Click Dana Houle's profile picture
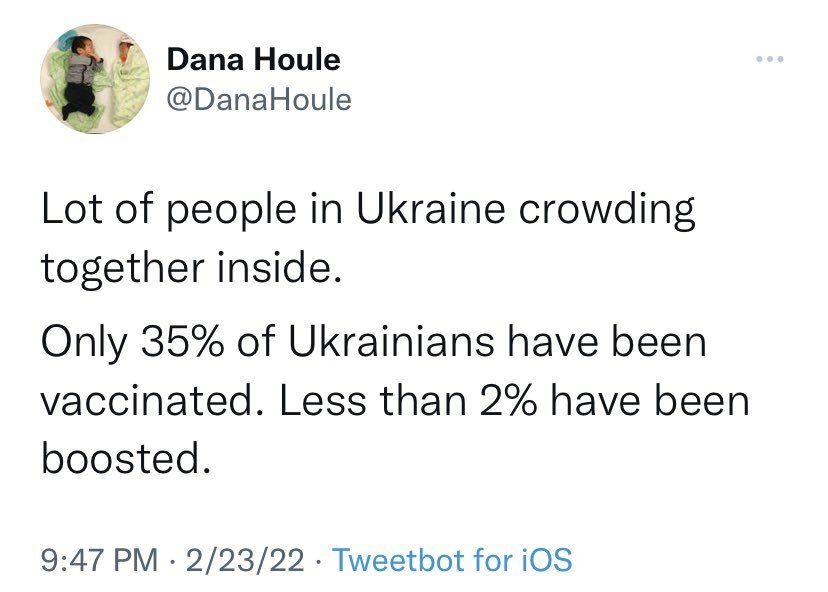Image resolution: width=828 pixels, height=592 pixels. click(95, 80)
